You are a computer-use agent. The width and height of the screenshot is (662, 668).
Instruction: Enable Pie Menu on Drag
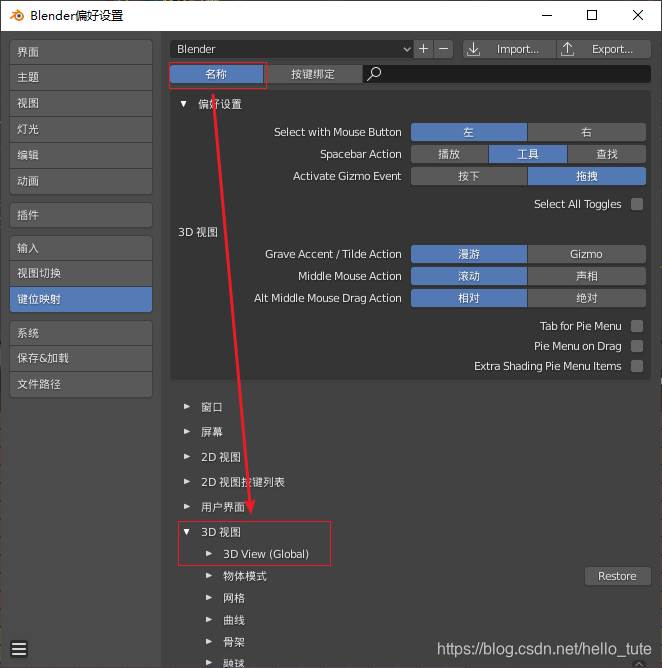(637, 346)
